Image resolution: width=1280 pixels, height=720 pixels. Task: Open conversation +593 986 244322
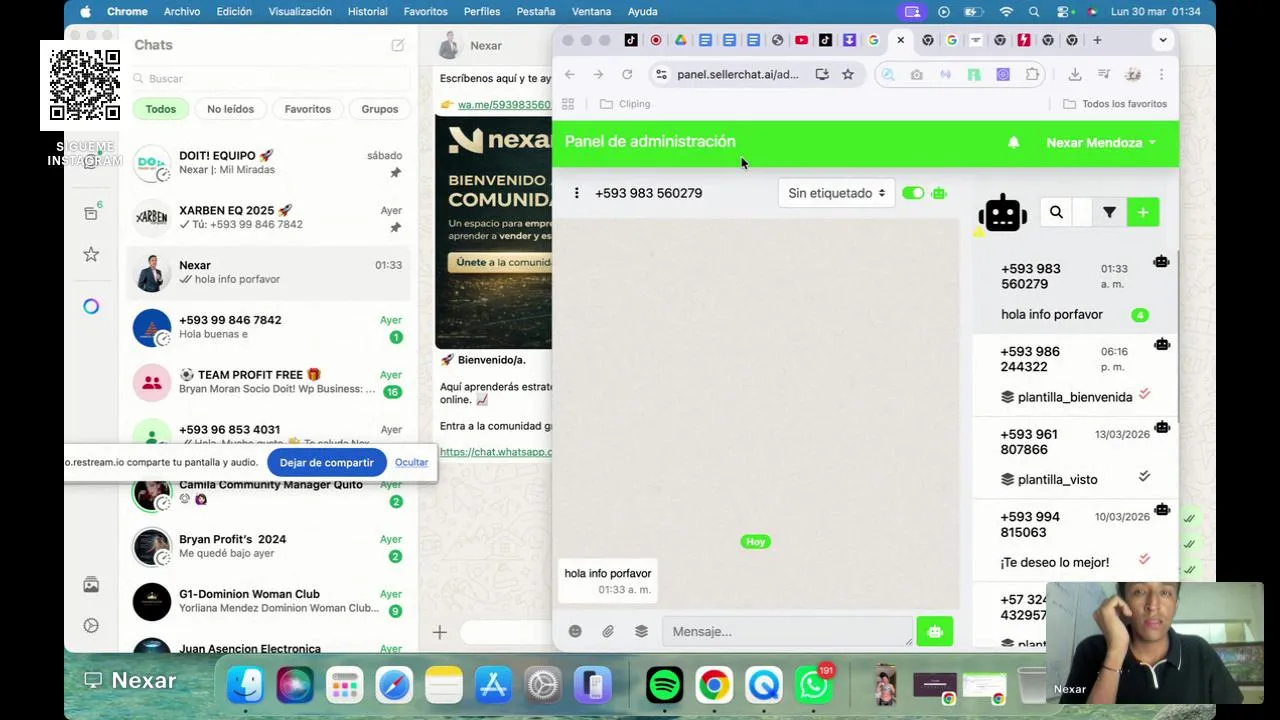pyautogui.click(x=1074, y=374)
